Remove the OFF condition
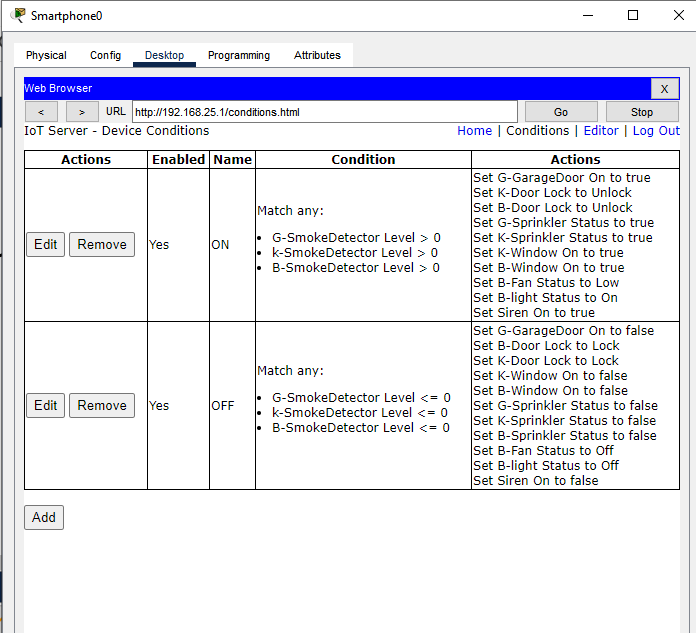 point(102,405)
